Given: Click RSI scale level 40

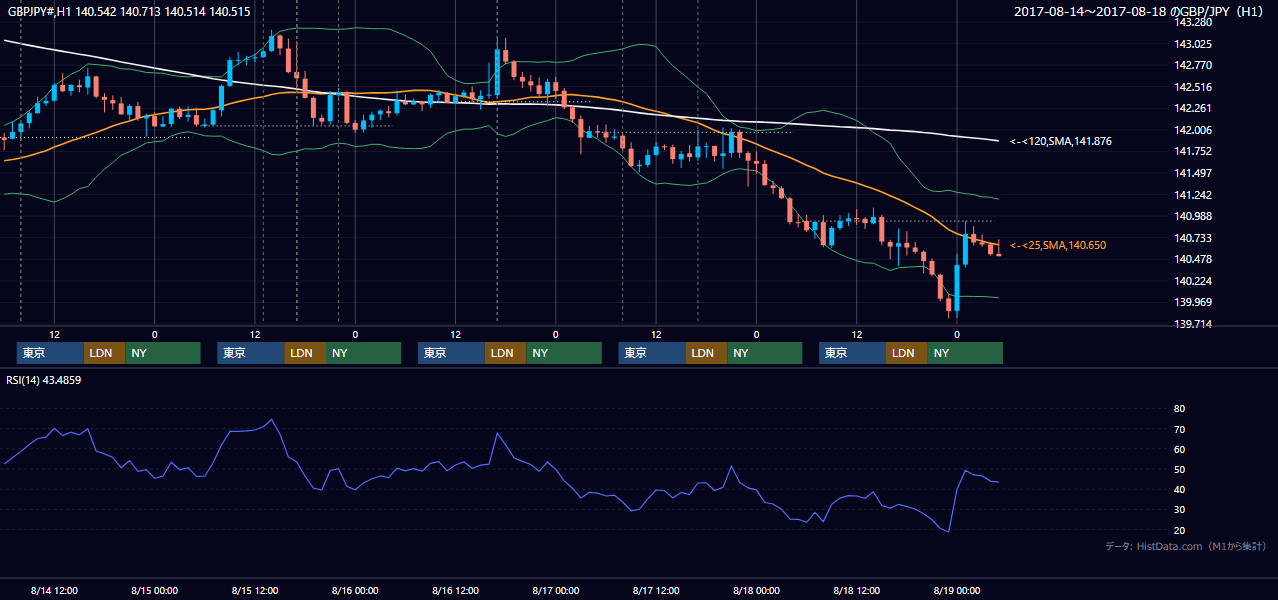Looking at the screenshot, I should [x=1179, y=489].
